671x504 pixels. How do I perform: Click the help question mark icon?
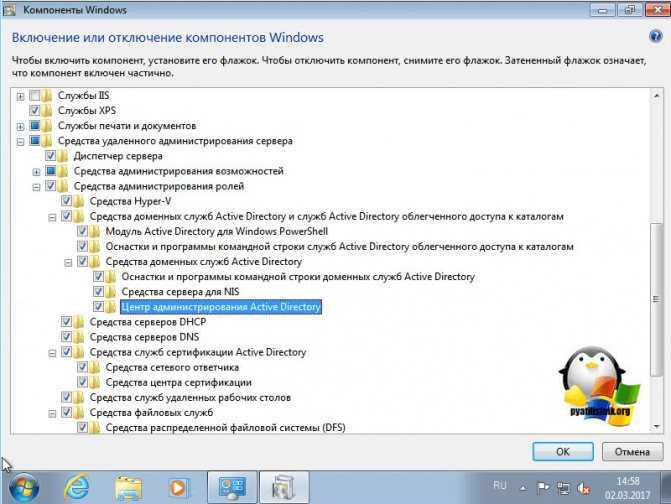[655, 37]
